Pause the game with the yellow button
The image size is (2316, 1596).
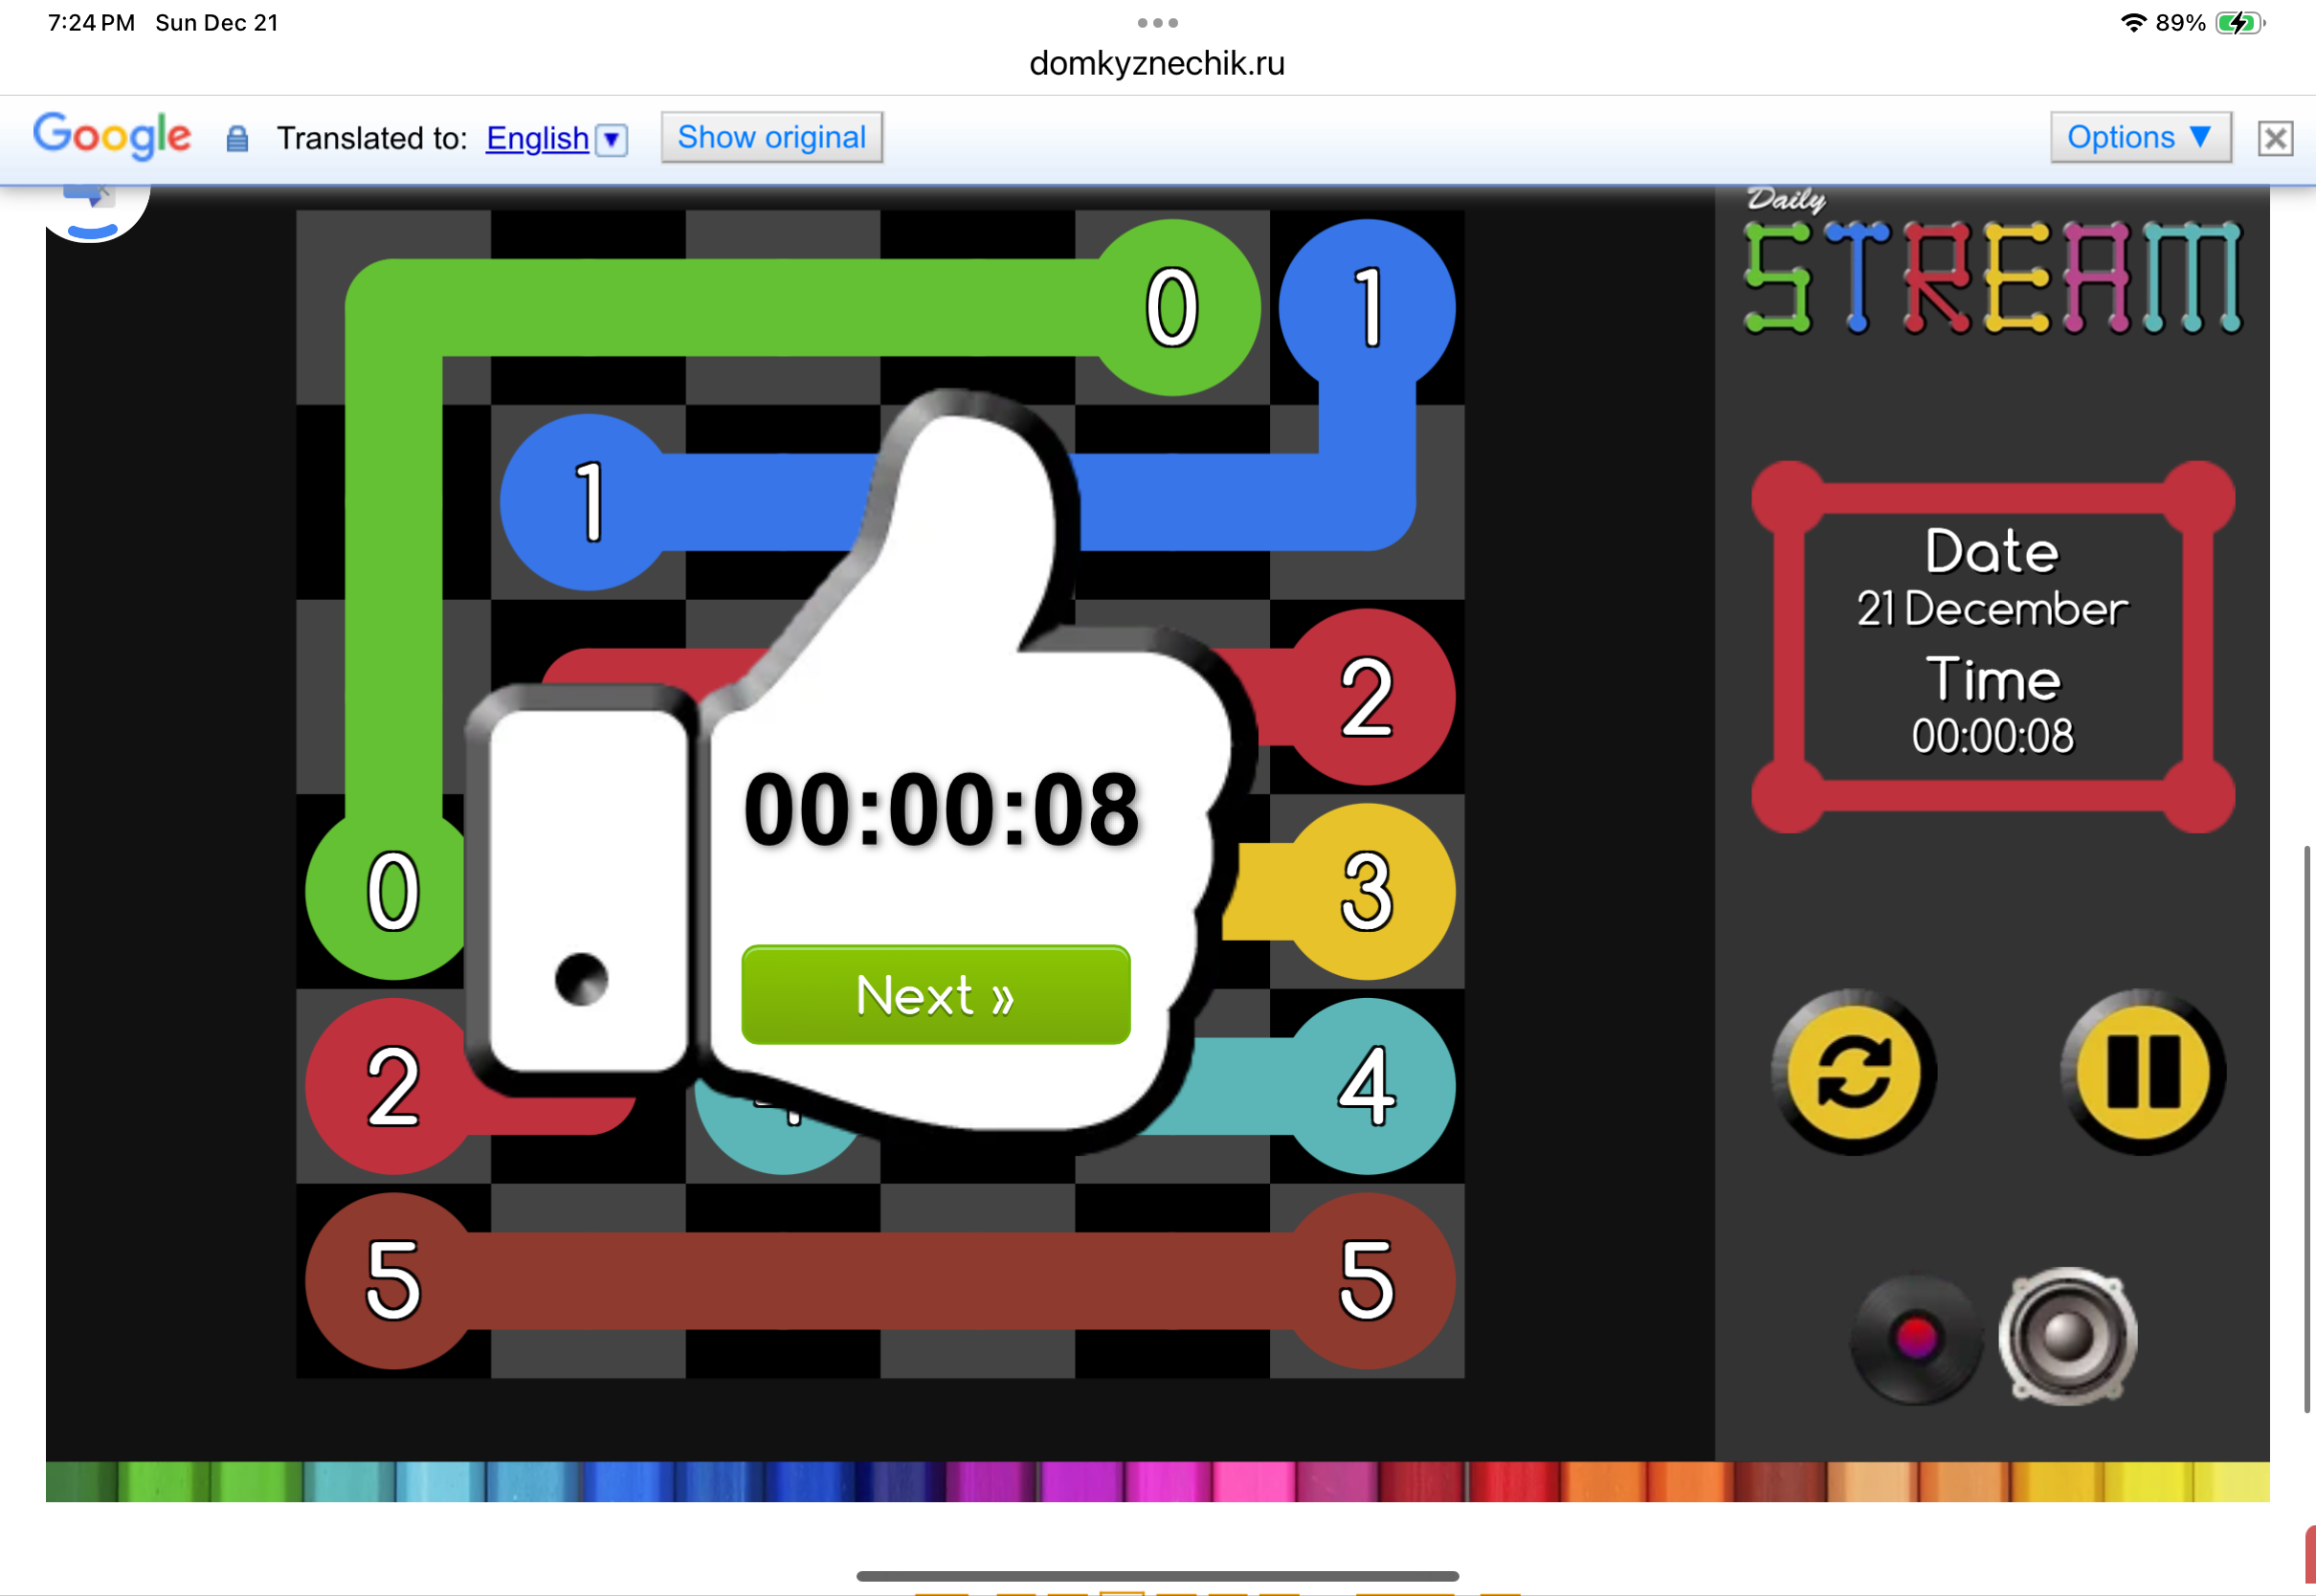pos(2142,1073)
